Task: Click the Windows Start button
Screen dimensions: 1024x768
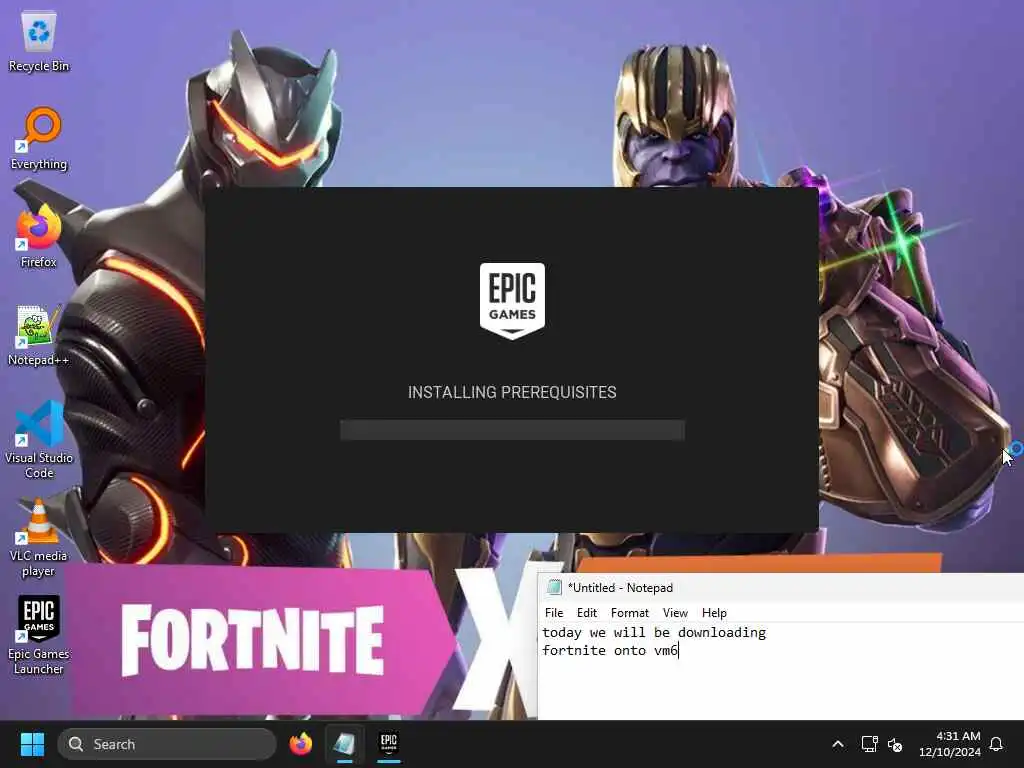Action: pos(32,744)
